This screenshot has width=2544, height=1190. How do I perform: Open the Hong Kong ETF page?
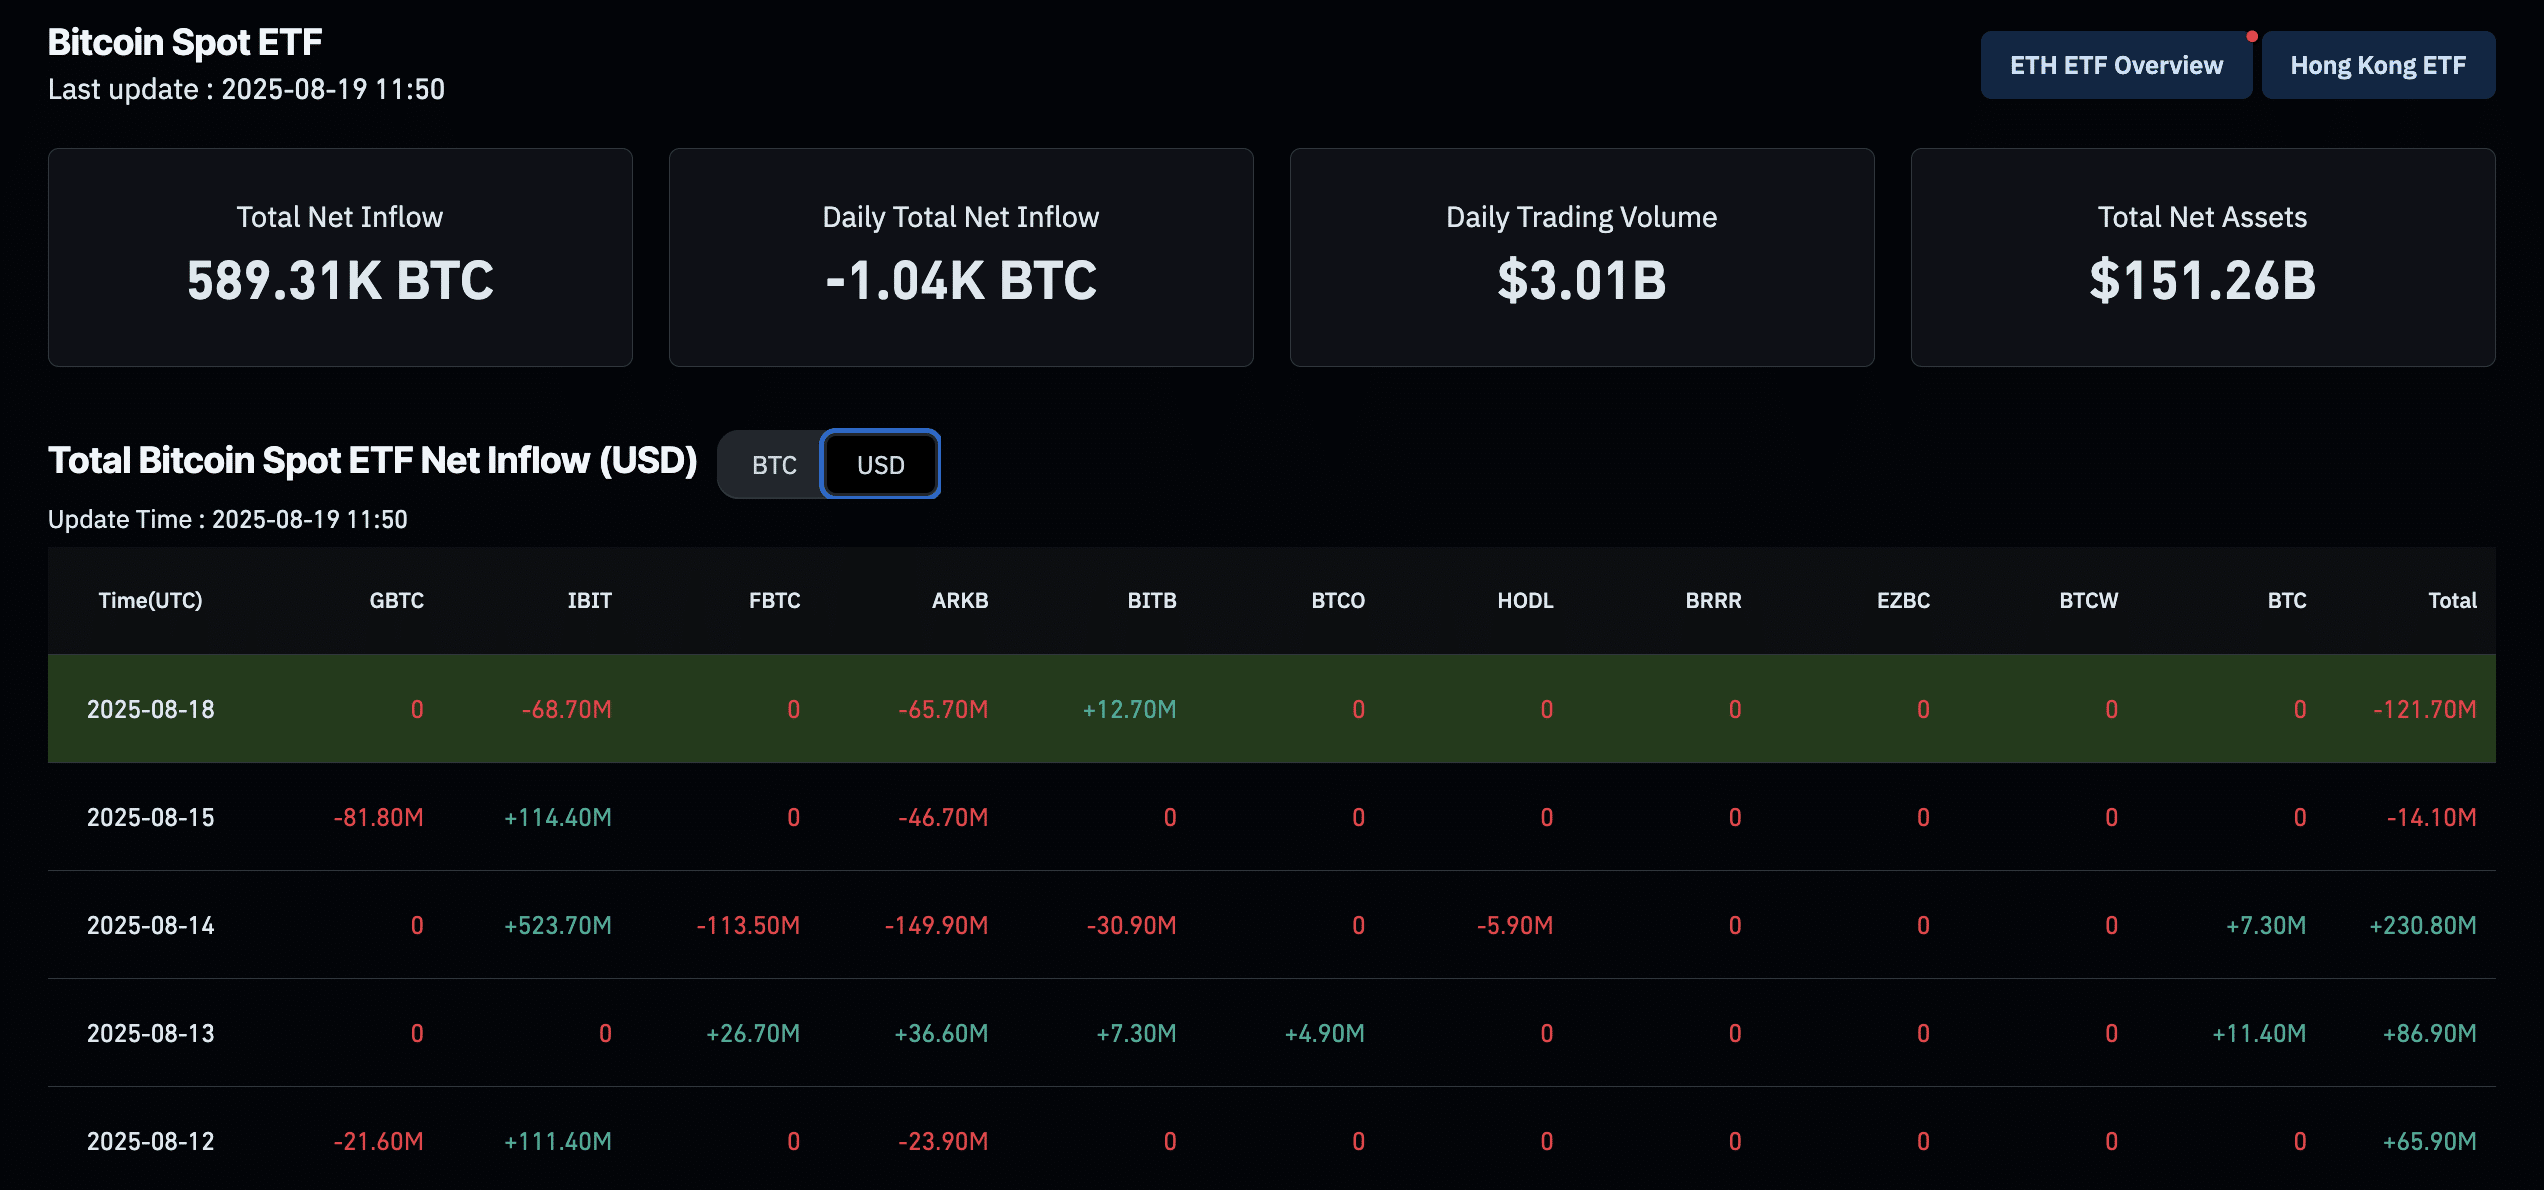point(2378,64)
